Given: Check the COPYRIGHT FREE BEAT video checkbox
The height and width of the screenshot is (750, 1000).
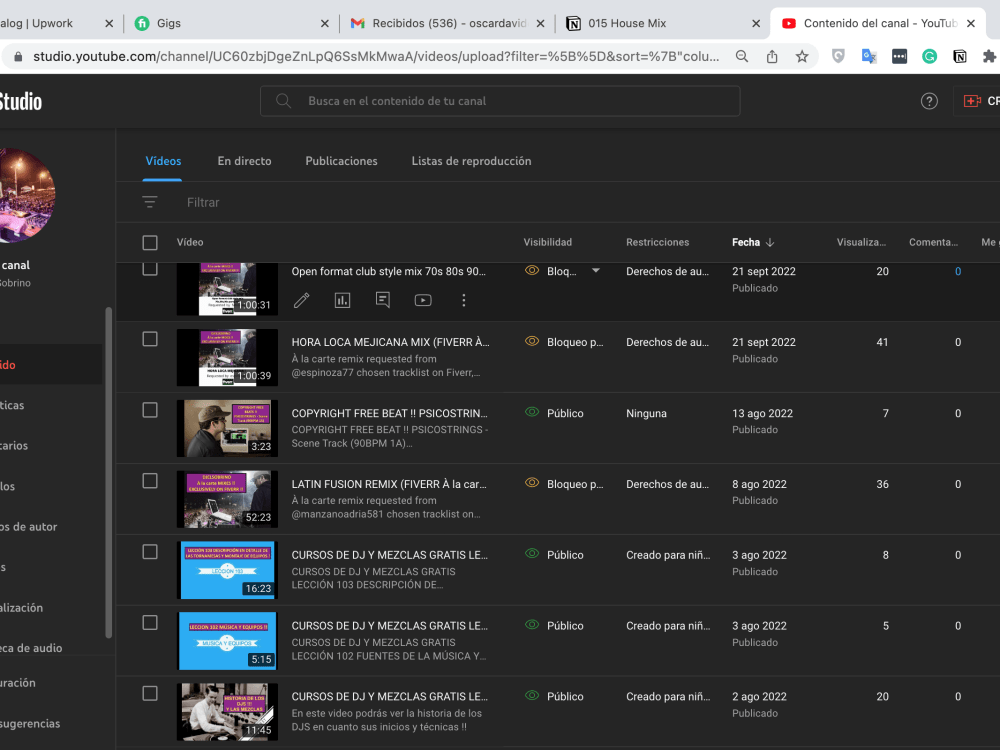Looking at the screenshot, I should click(150, 410).
